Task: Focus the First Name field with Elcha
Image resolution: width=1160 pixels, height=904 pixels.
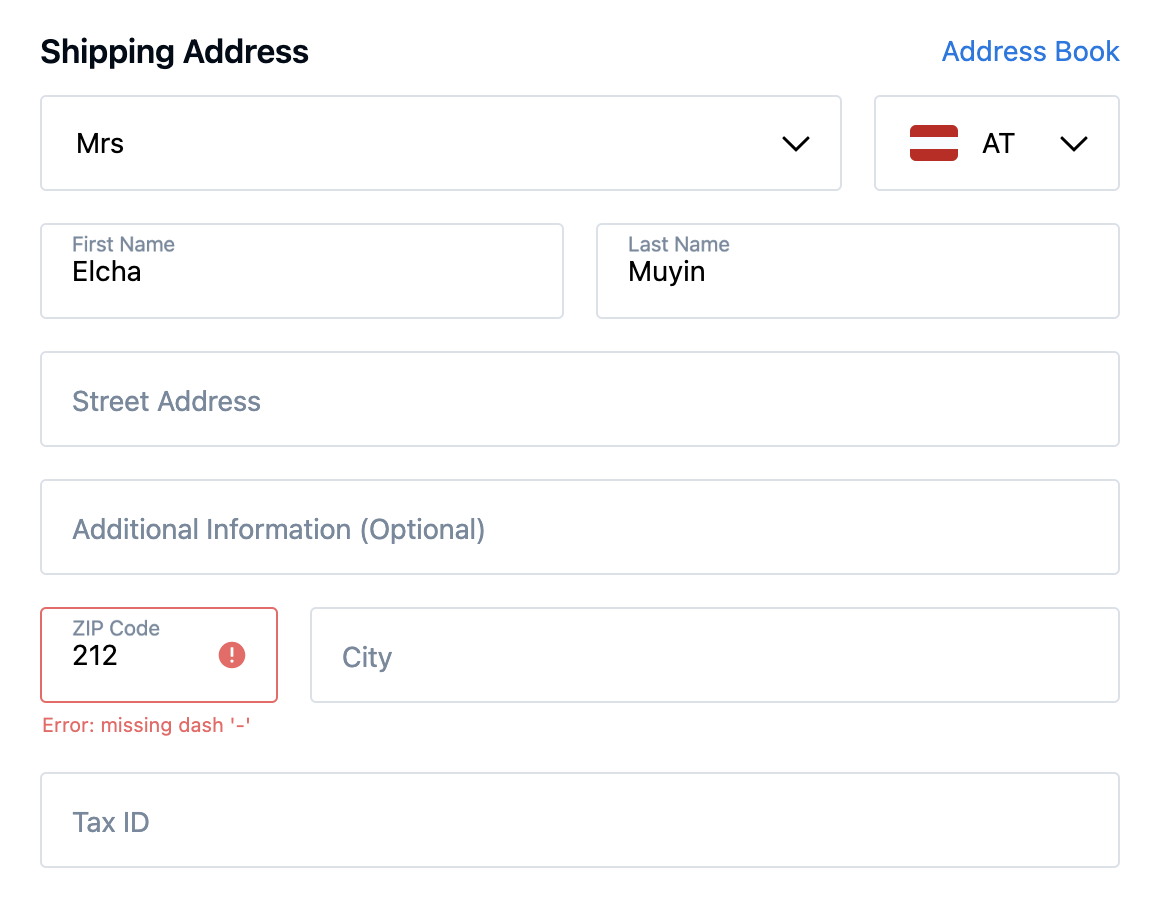Action: click(300, 272)
